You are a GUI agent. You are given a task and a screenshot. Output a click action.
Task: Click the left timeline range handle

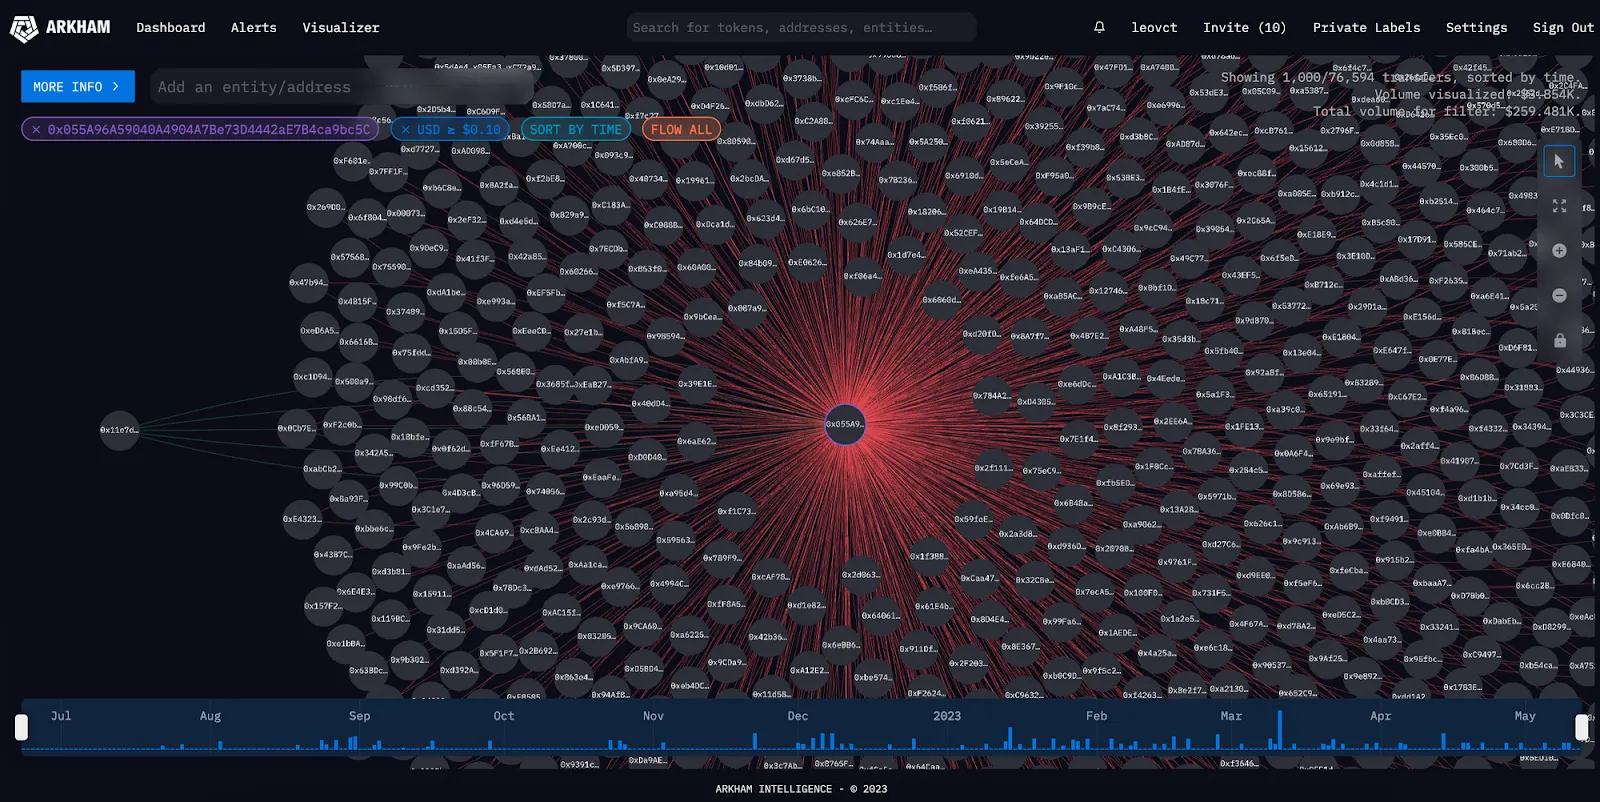click(21, 727)
